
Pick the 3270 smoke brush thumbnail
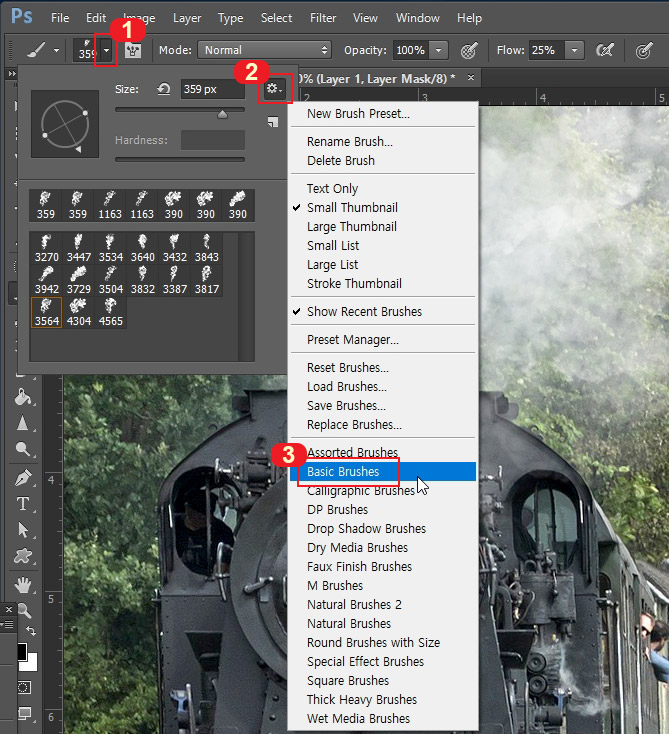[47, 248]
